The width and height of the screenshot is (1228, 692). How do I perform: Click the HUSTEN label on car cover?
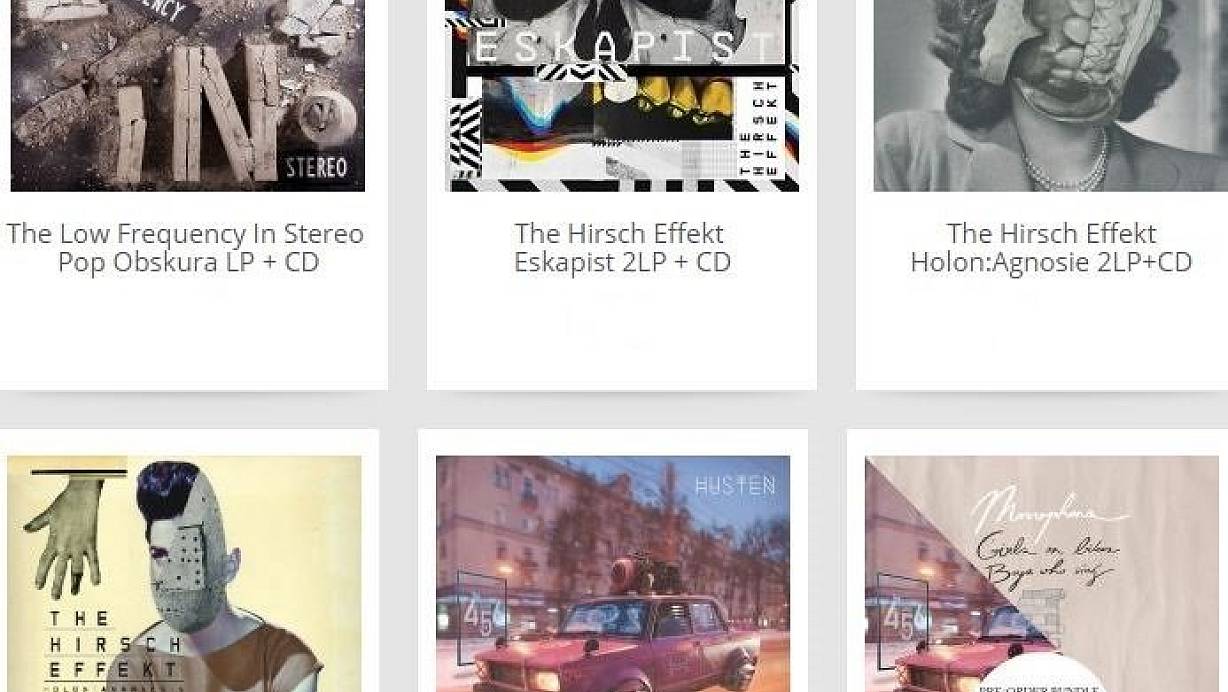point(735,486)
